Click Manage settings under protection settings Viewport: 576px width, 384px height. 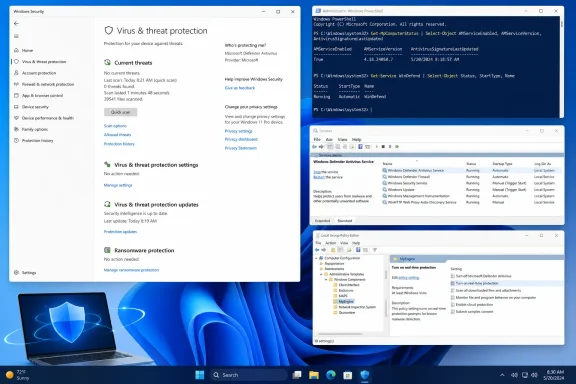[x=118, y=185]
